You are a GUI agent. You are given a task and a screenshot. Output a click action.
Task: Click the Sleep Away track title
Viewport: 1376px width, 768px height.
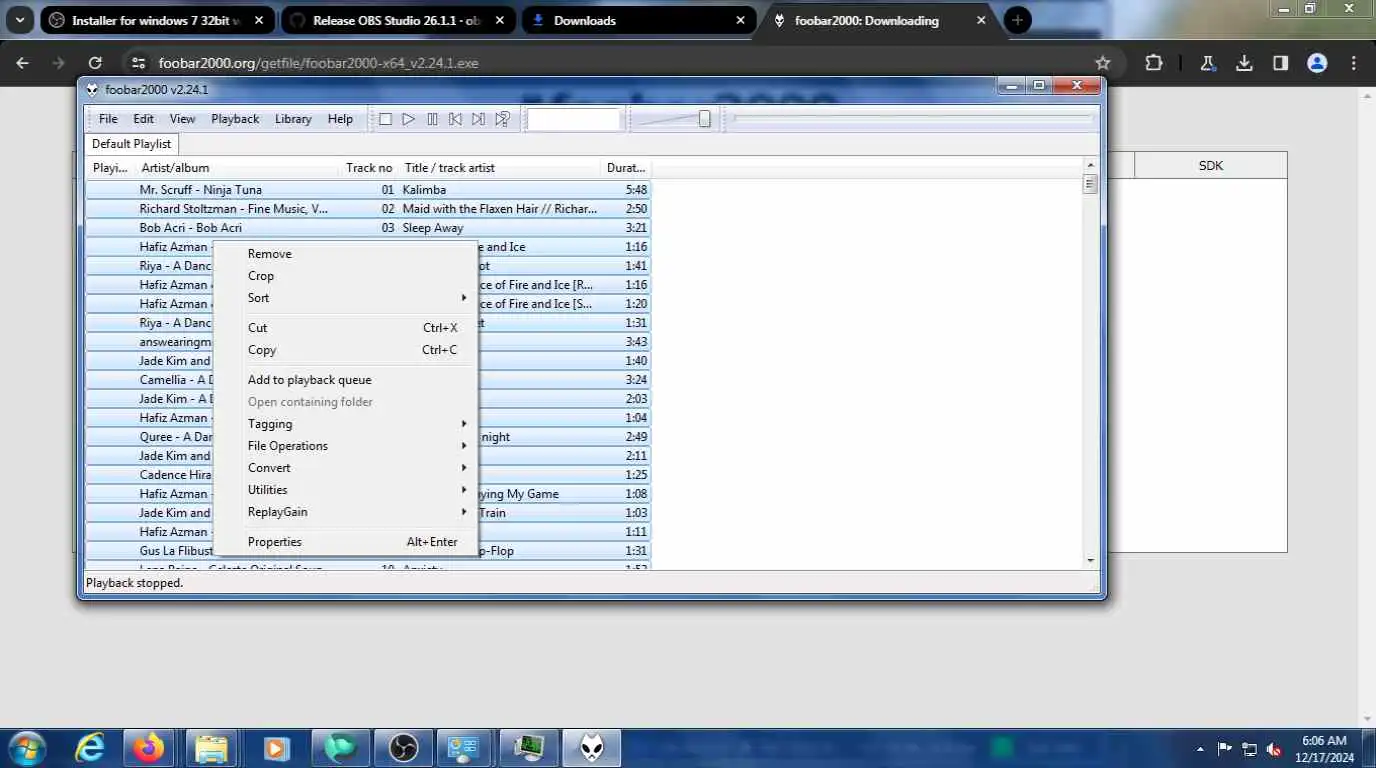coord(433,228)
